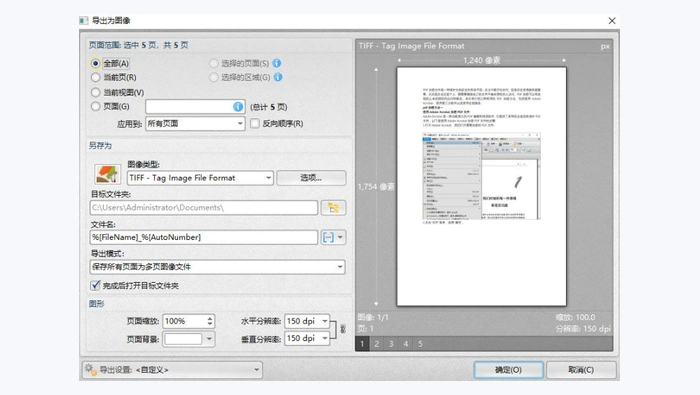The image size is (700, 395).
Task: Click the 目标文件夹 path field
Action: point(204,208)
